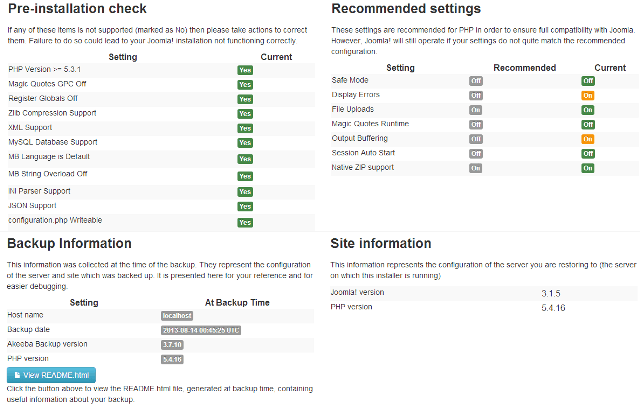
Task: Click the Yes badge for INI Parser Support
Action: [245, 191]
